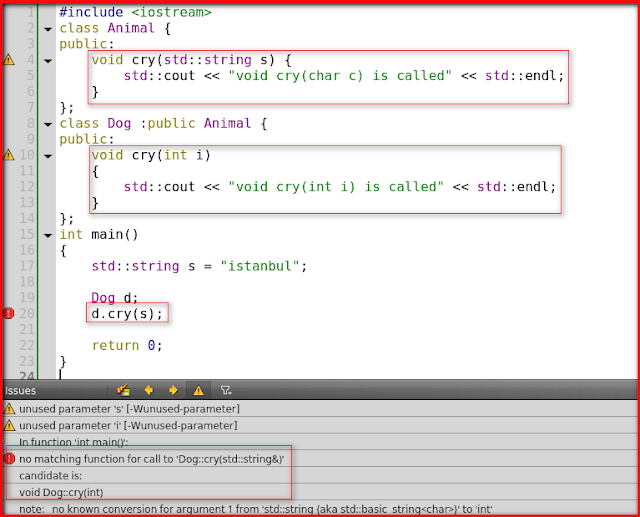Click the 'return 0;' statement
The image size is (640, 517).
point(127,346)
